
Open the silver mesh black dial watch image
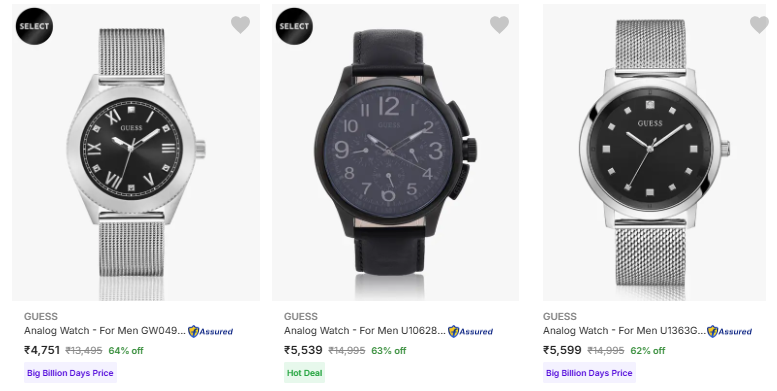pyautogui.click(x=654, y=153)
